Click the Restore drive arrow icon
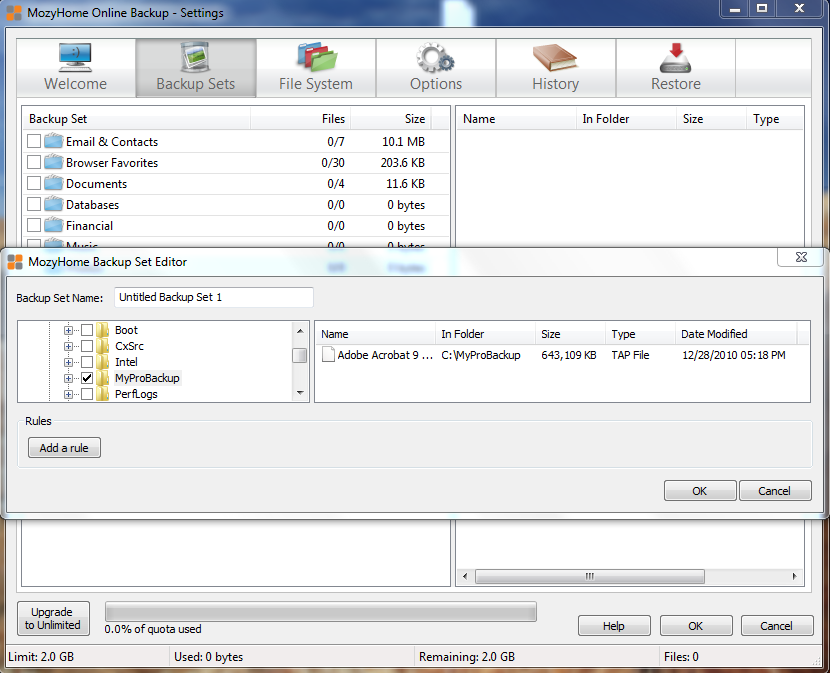830x673 pixels. point(675,58)
